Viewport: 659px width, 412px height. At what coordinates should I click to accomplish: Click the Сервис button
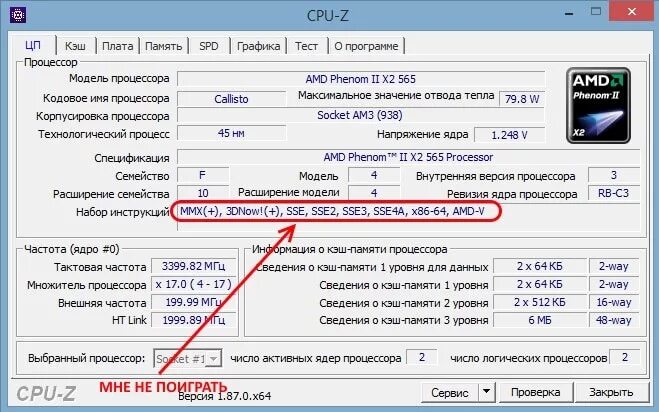pyautogui.click(x=450, y=392)
